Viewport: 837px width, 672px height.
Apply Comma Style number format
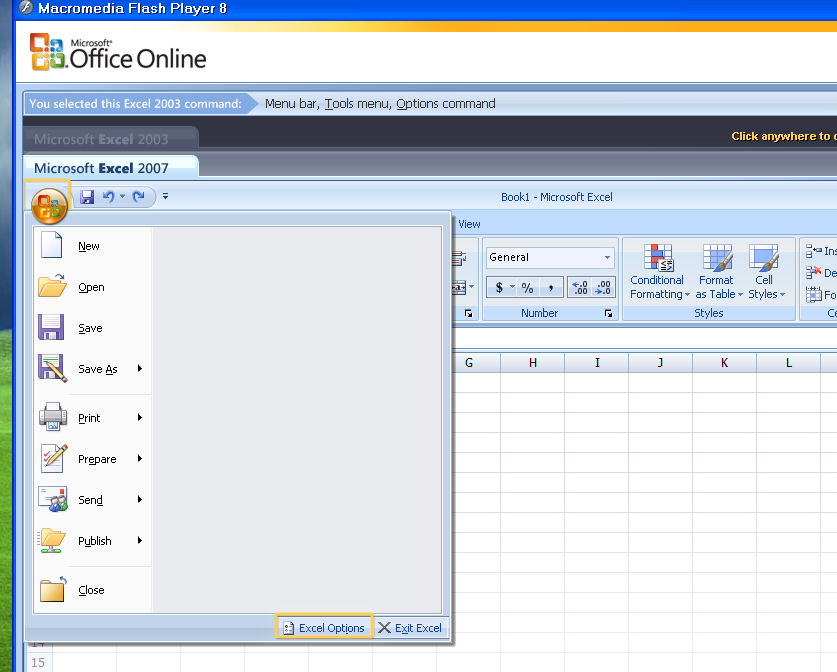click(550, 288)
